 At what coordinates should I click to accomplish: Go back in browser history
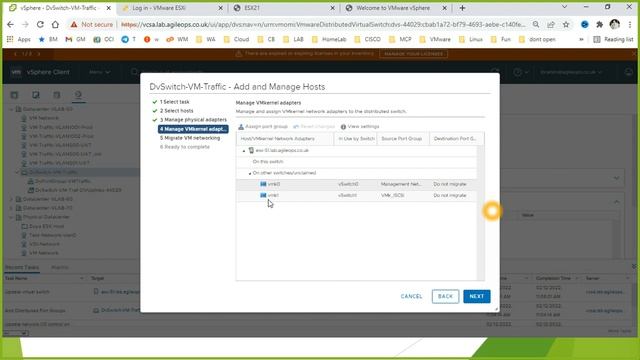click(11, 24)
